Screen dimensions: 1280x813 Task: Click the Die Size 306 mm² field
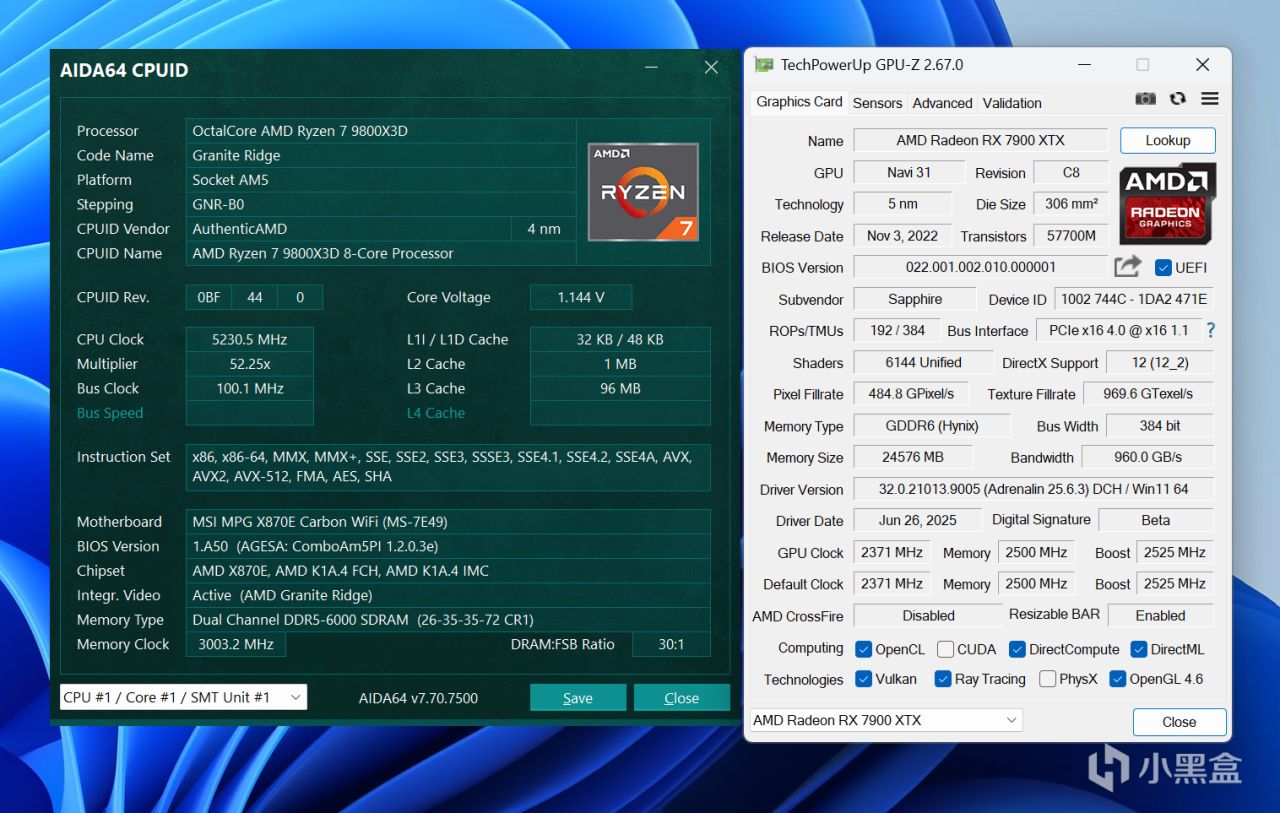coord(1071,204)
